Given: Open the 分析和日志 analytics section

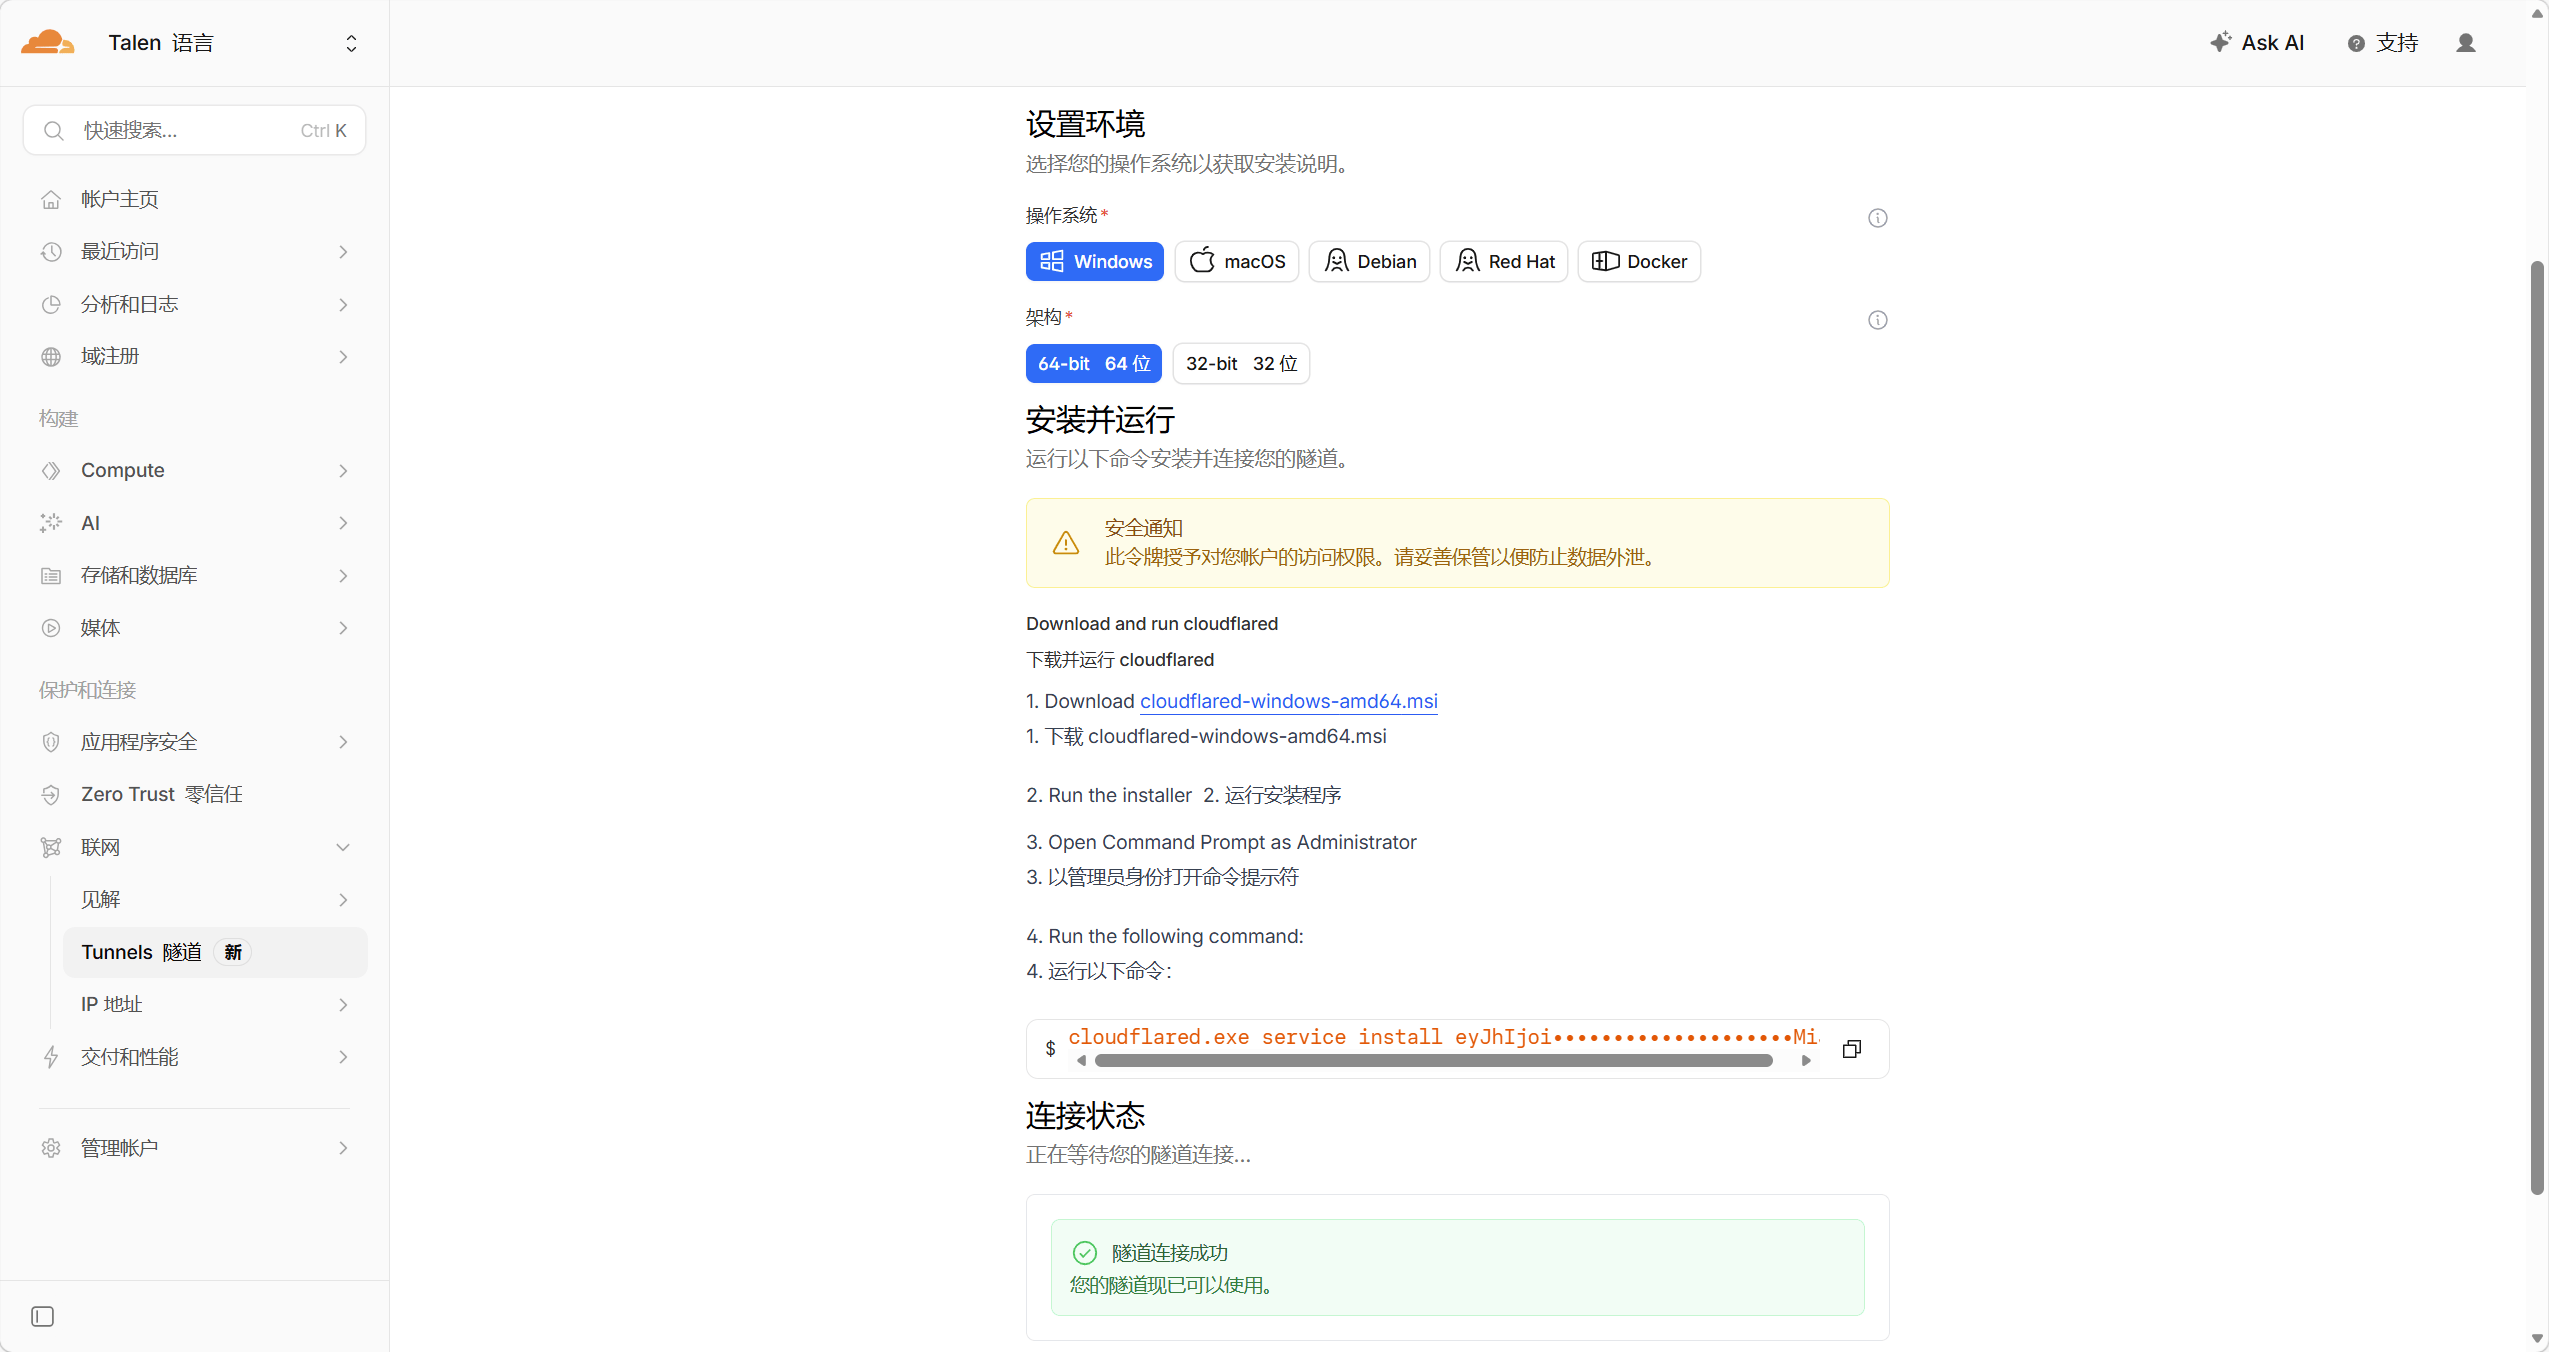Looking at the screenshot, I should point(128,303).
